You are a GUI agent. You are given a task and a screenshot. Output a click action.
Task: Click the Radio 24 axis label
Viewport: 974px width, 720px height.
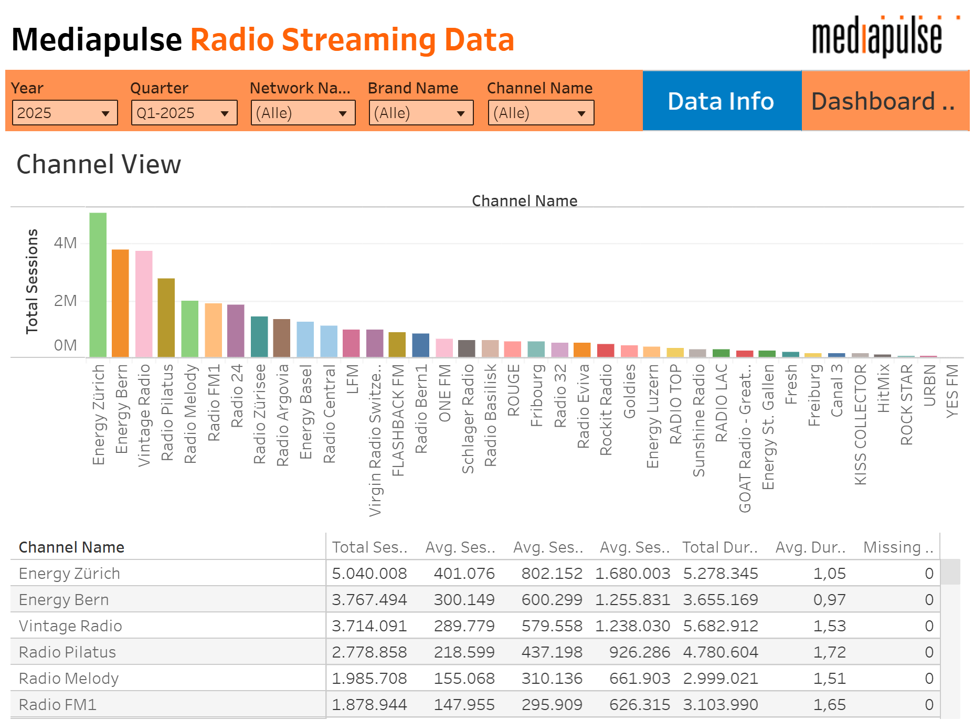(x=237, y=395)
